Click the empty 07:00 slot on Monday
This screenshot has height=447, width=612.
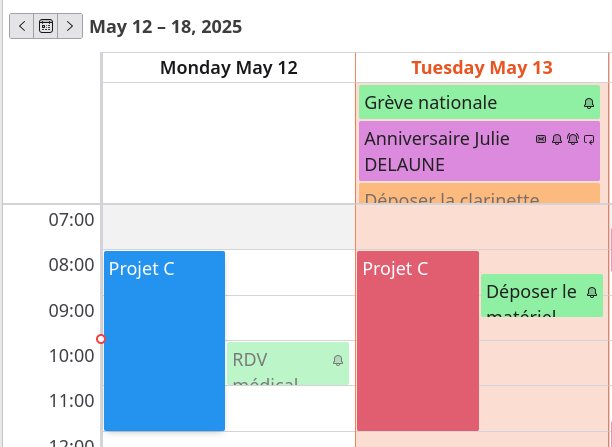[x=229, y=227]
